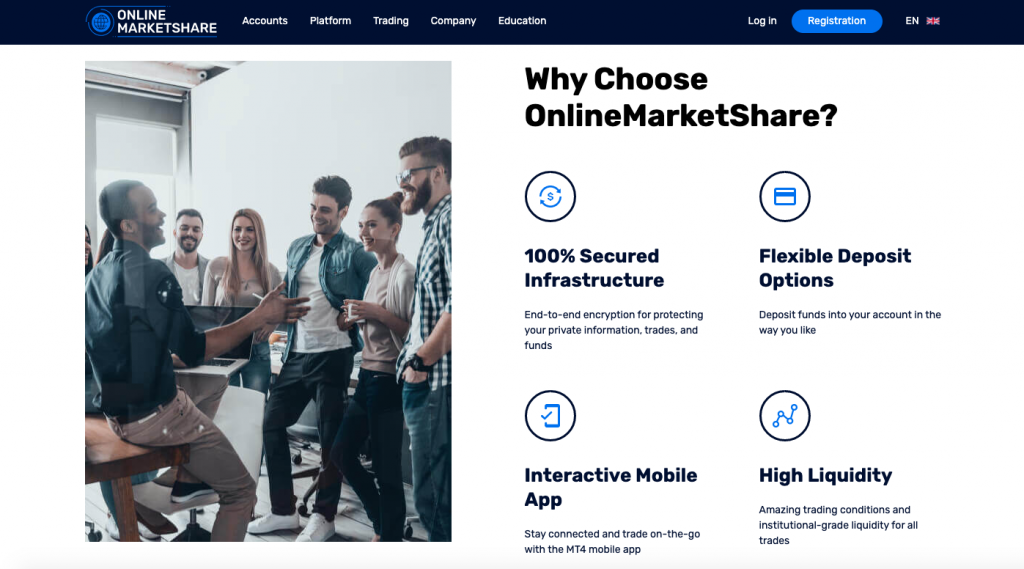1024x569 pixels.
Task: Open the Trading menu item
Action: tap(391, 21)
